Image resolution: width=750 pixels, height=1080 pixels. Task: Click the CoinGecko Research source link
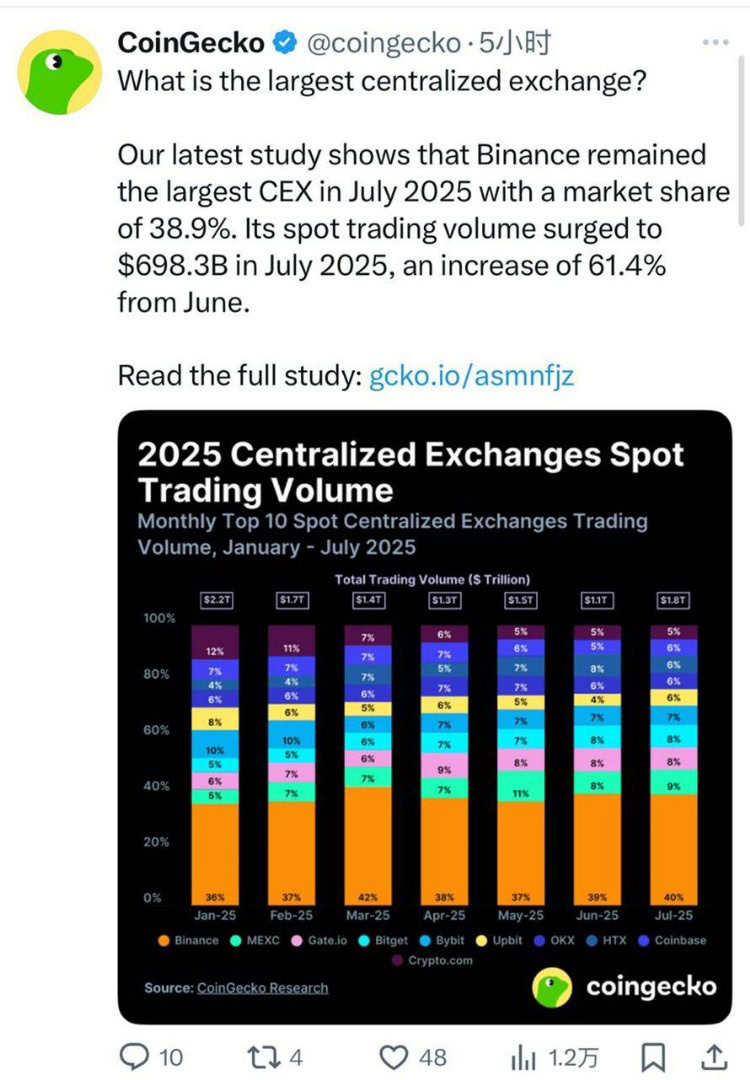click(x=262, y=988)
